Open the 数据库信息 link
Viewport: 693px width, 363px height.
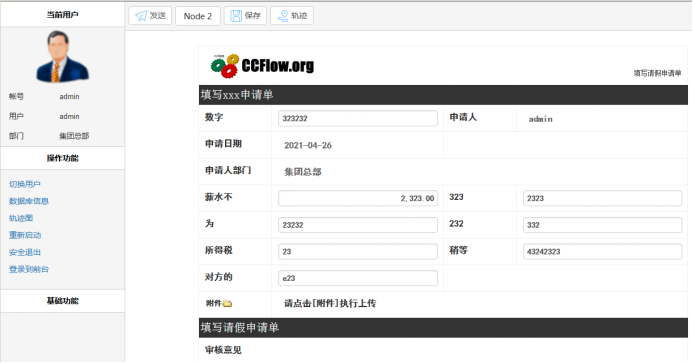point(29,201)
